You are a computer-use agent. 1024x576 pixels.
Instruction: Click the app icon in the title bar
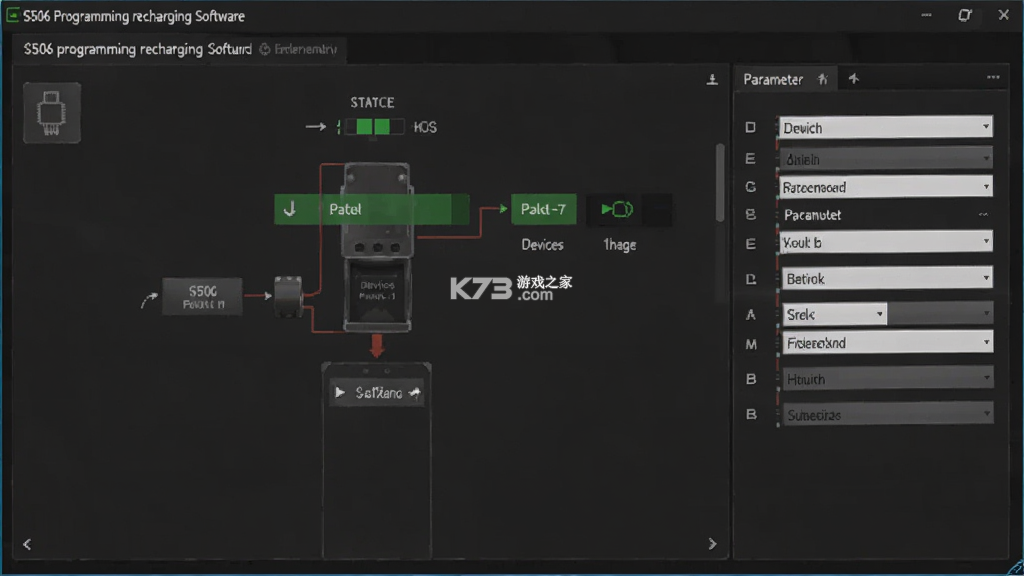point(12,15)
